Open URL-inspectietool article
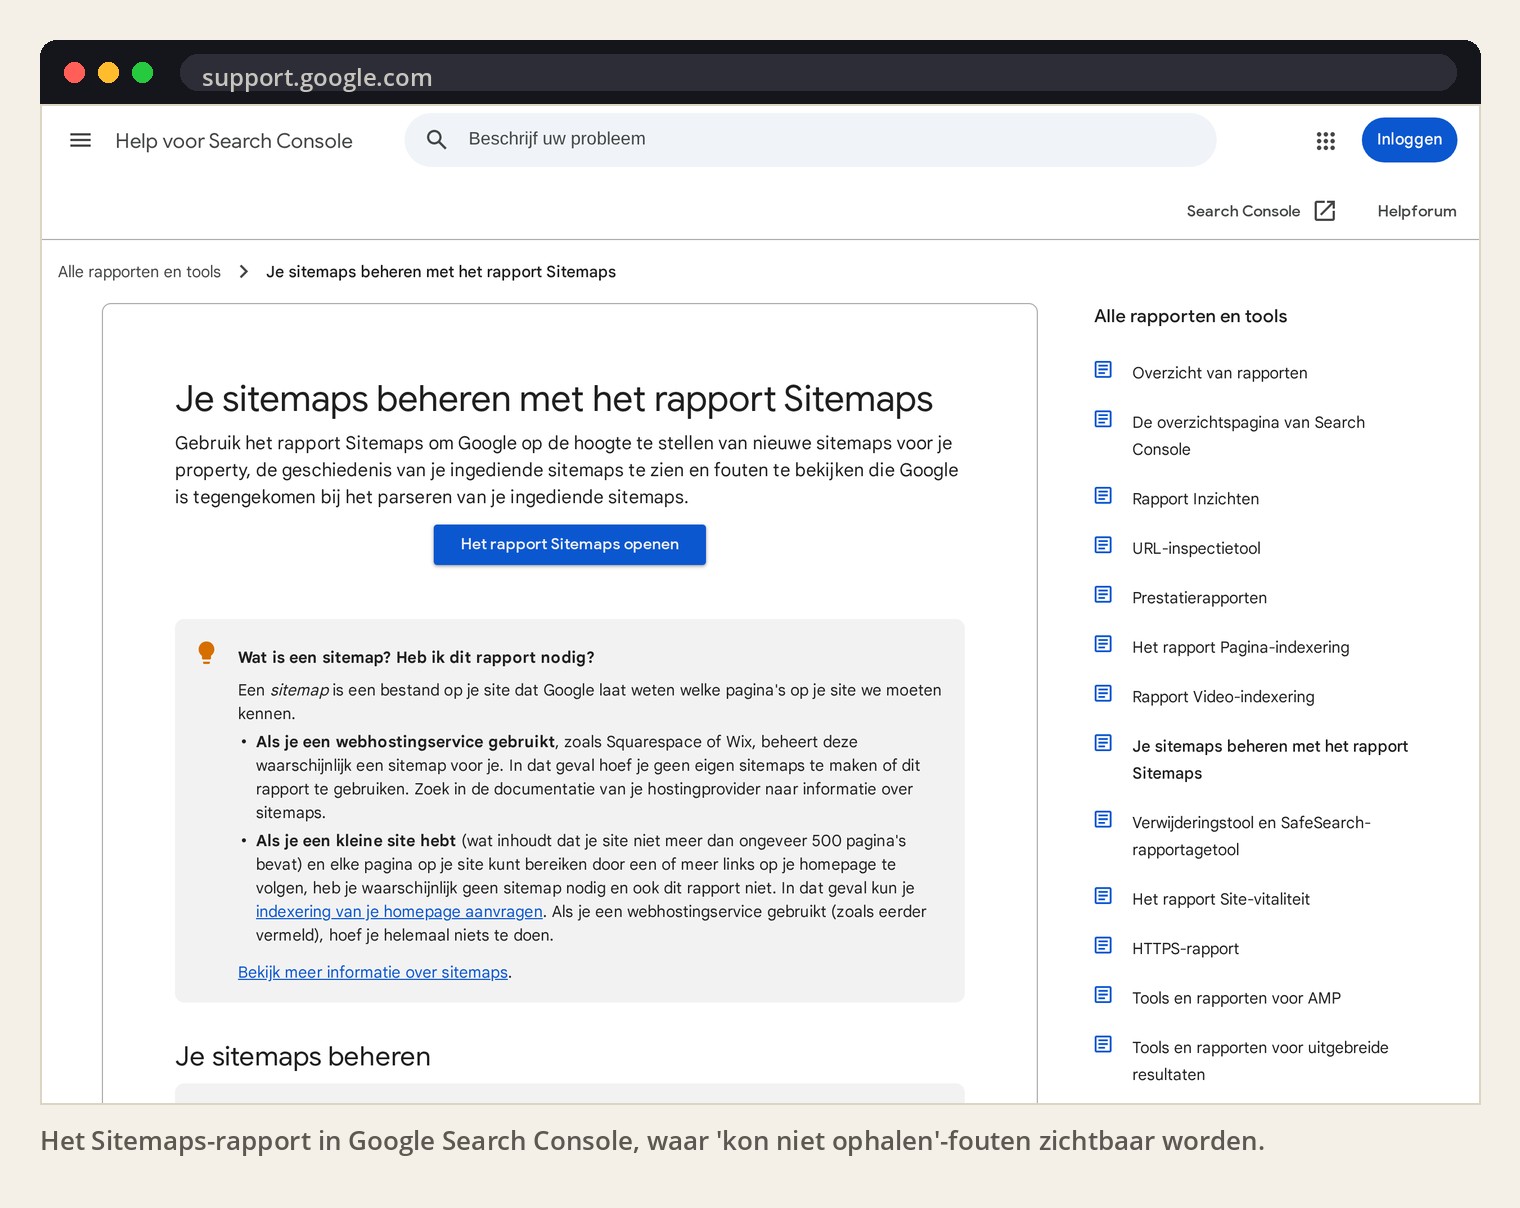The height and width of the screenshot is (1208, 1520). click(x=1196, y=548)
